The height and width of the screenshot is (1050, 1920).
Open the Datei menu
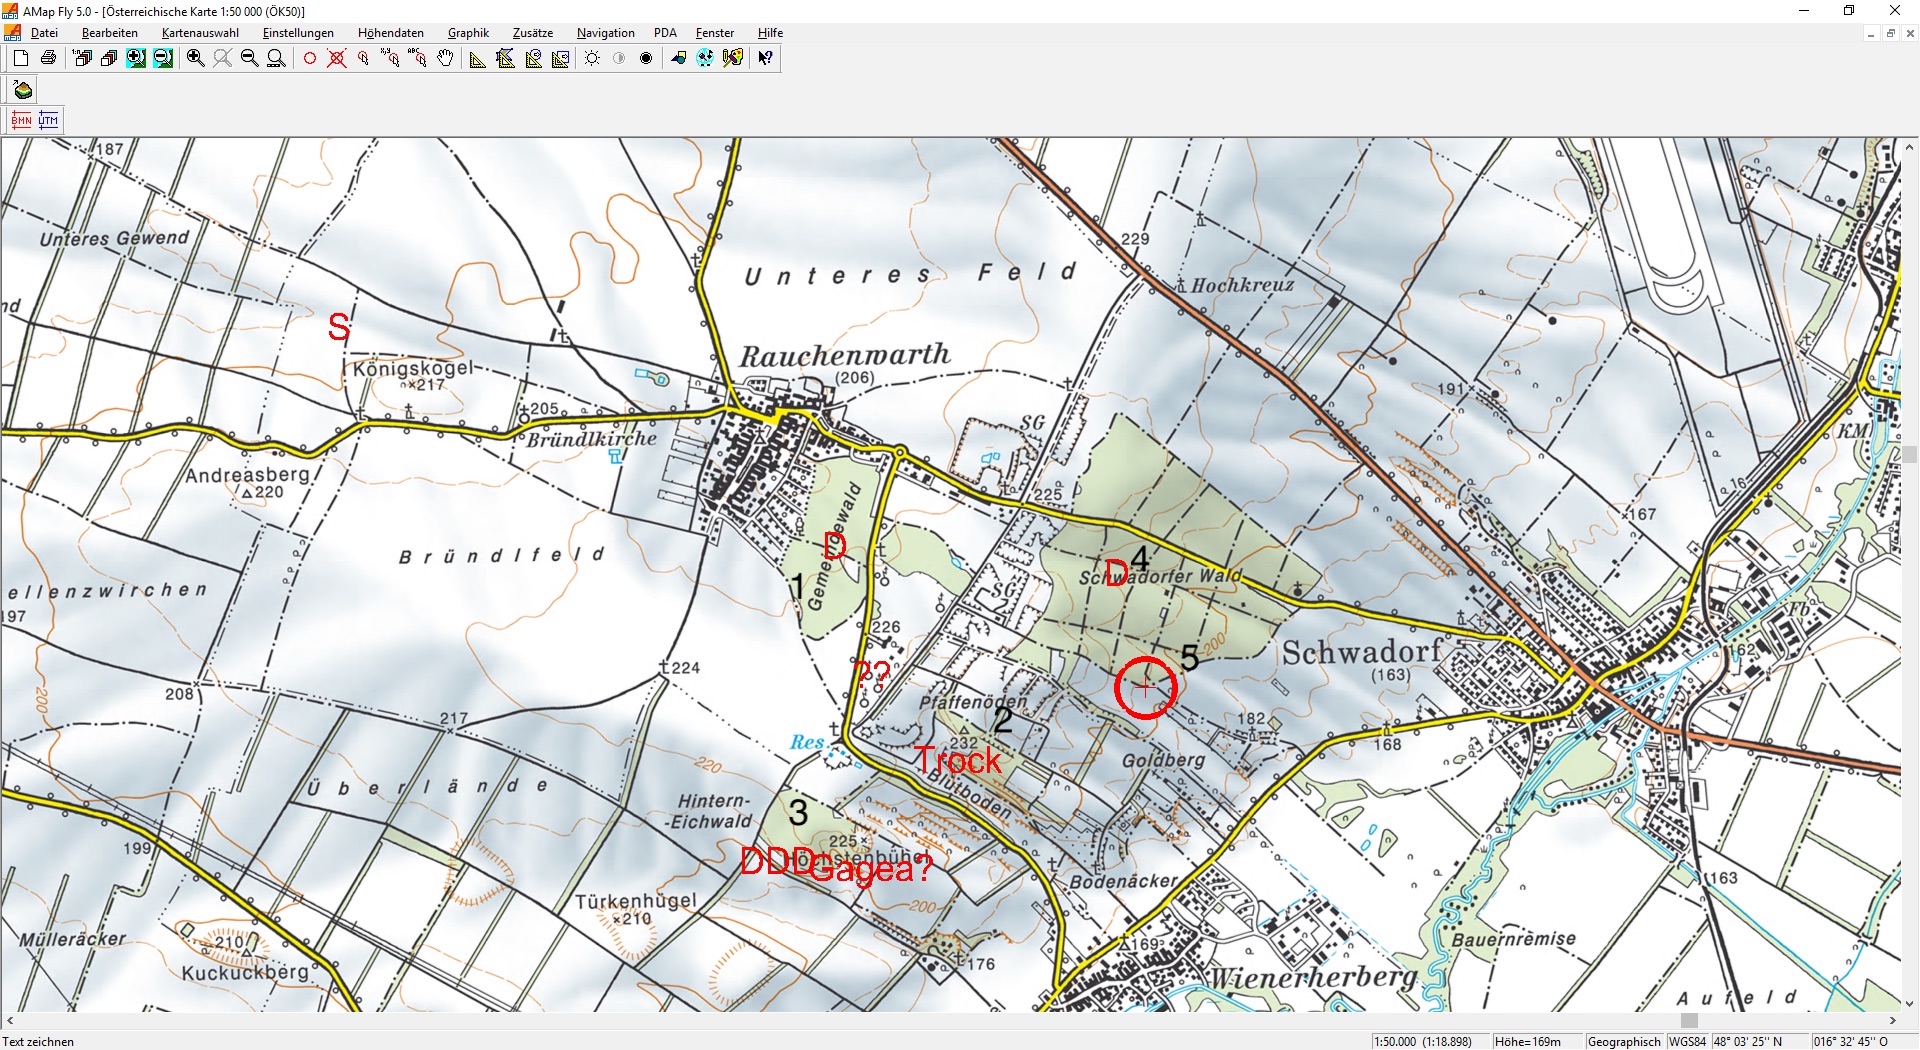45,33
